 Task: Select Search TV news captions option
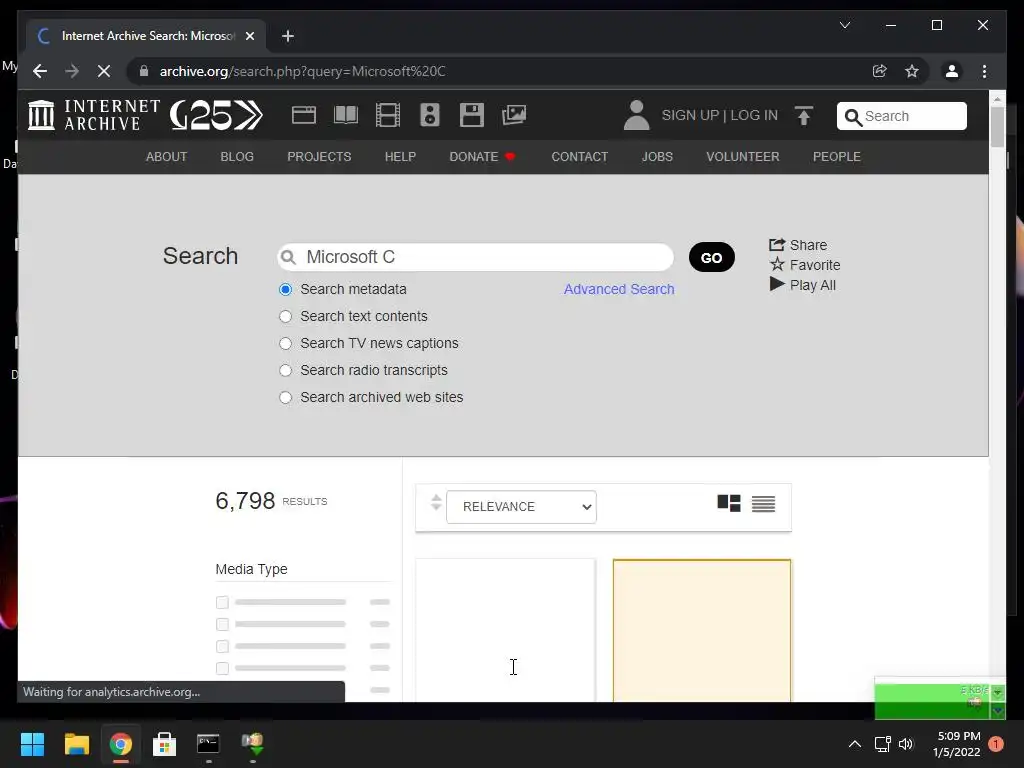285,344
